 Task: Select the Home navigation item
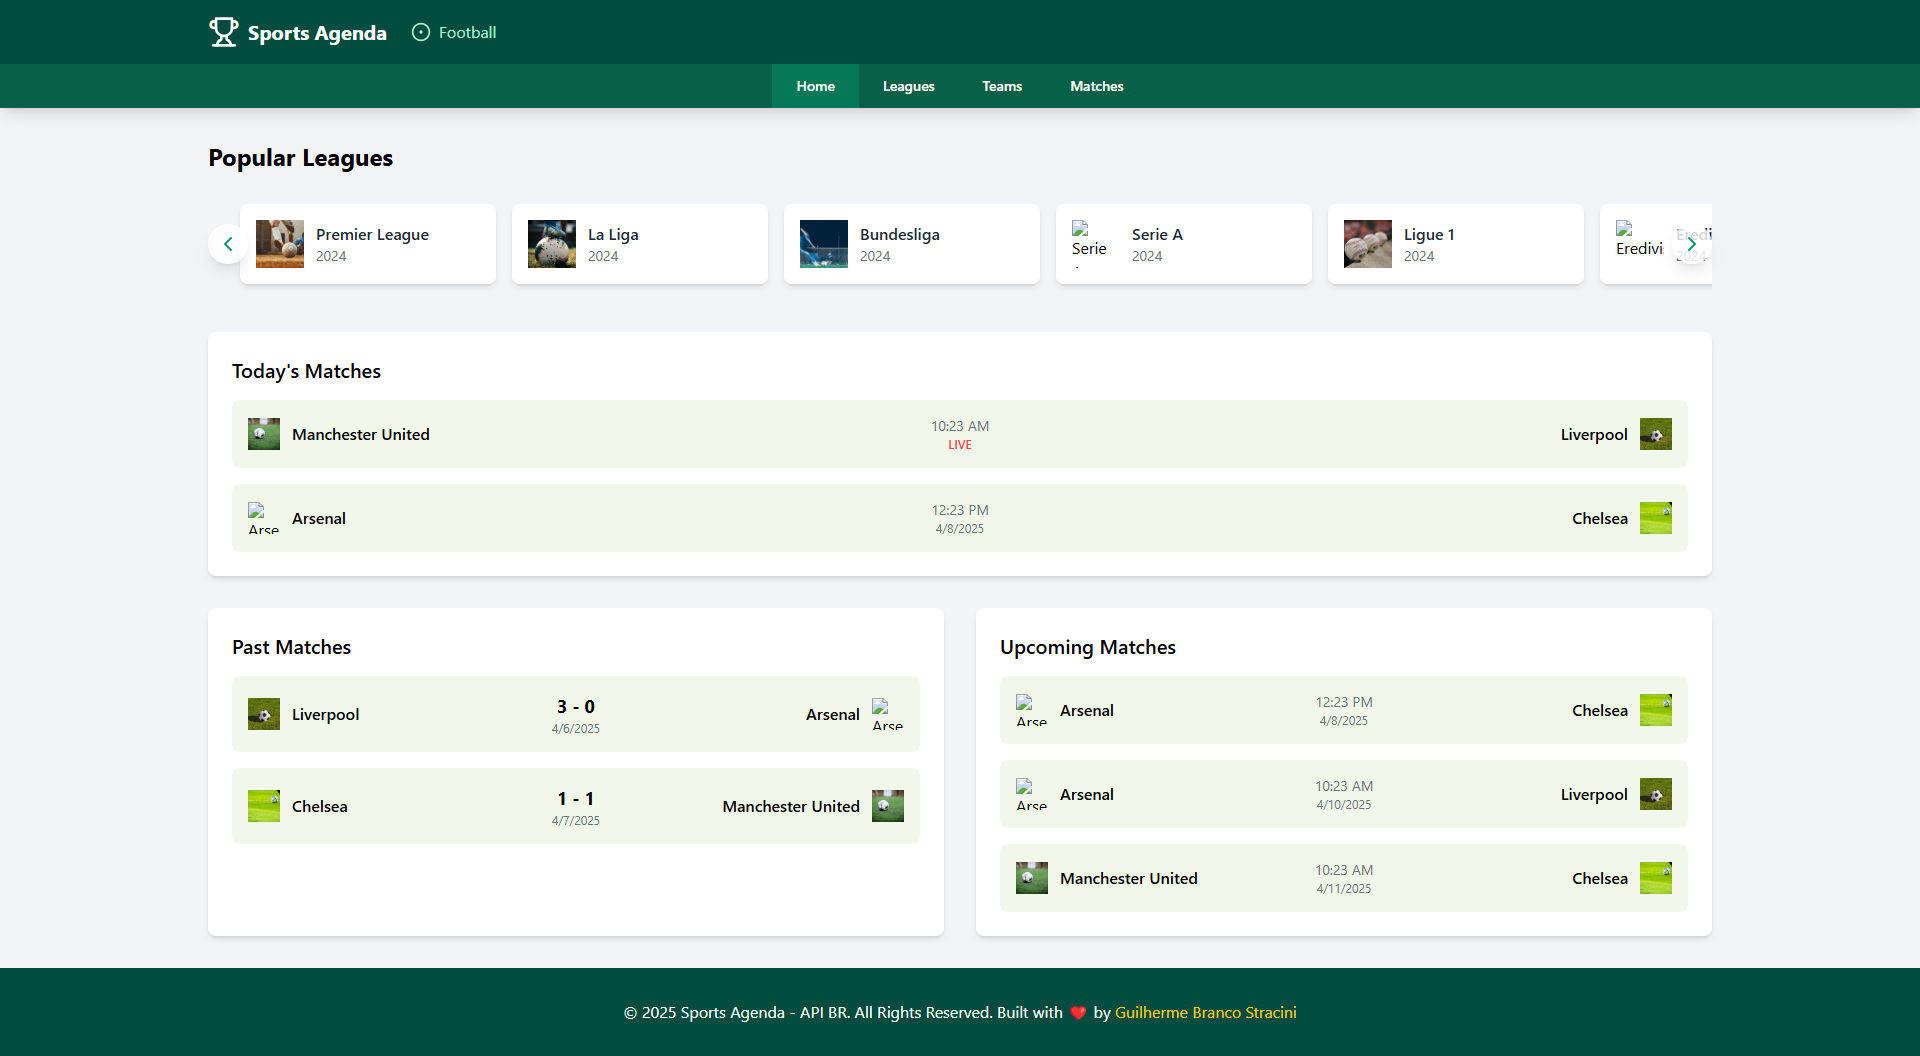(815, 86)
